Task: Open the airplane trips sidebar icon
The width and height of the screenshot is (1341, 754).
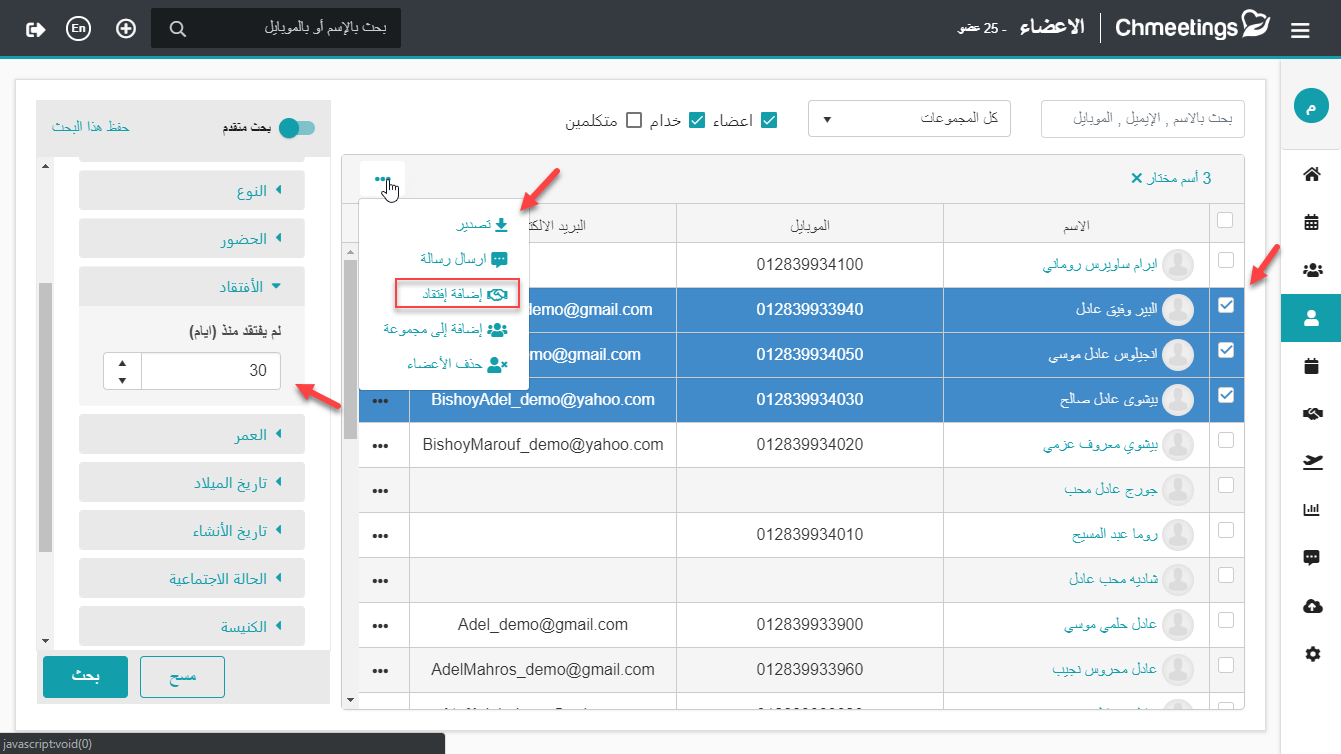Action: coord(1312,461)
